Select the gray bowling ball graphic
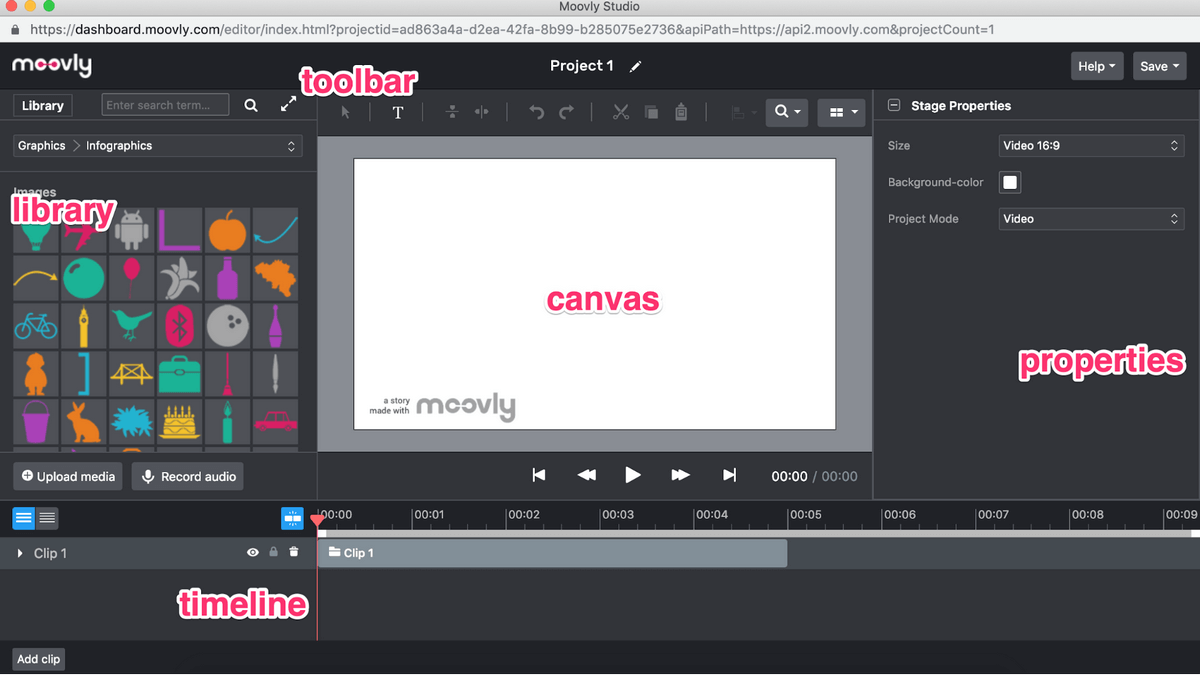The image size is (1200, 675). 228,325
